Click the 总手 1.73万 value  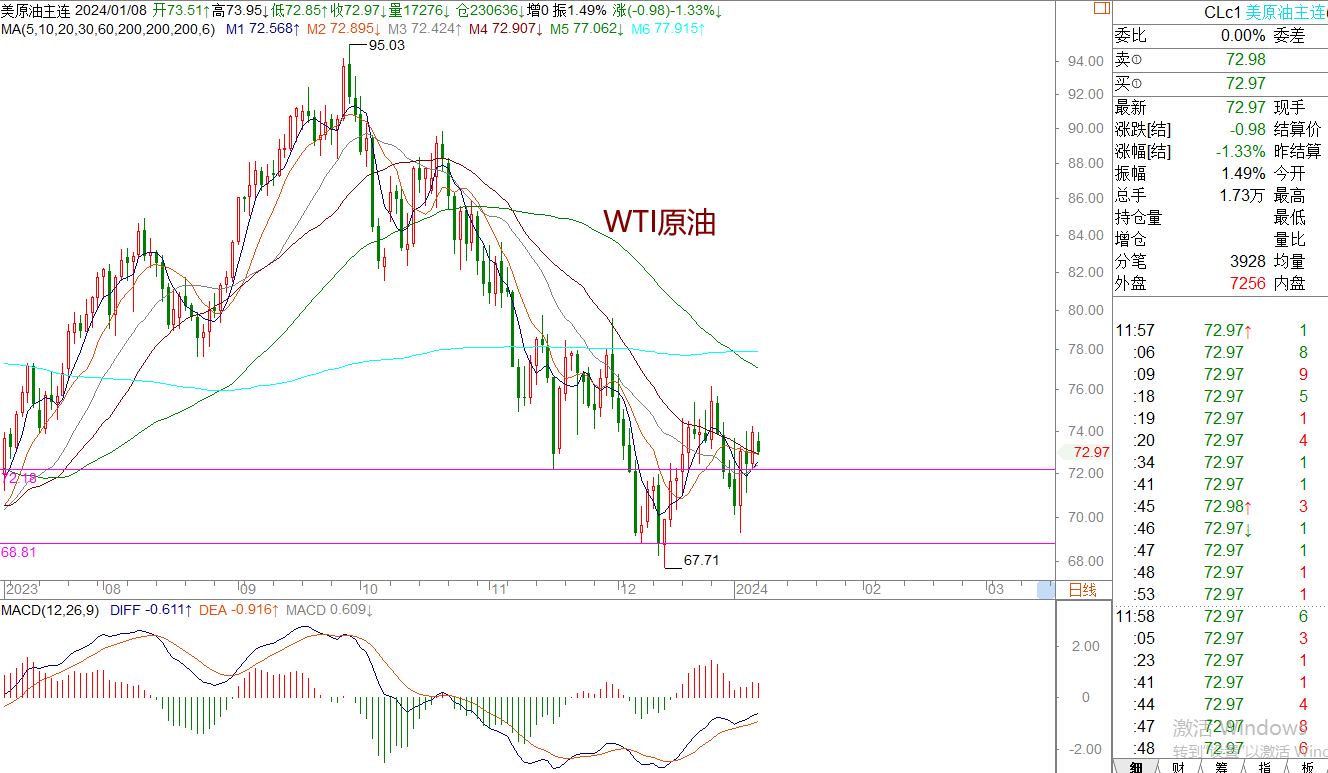click(1243, 196)
